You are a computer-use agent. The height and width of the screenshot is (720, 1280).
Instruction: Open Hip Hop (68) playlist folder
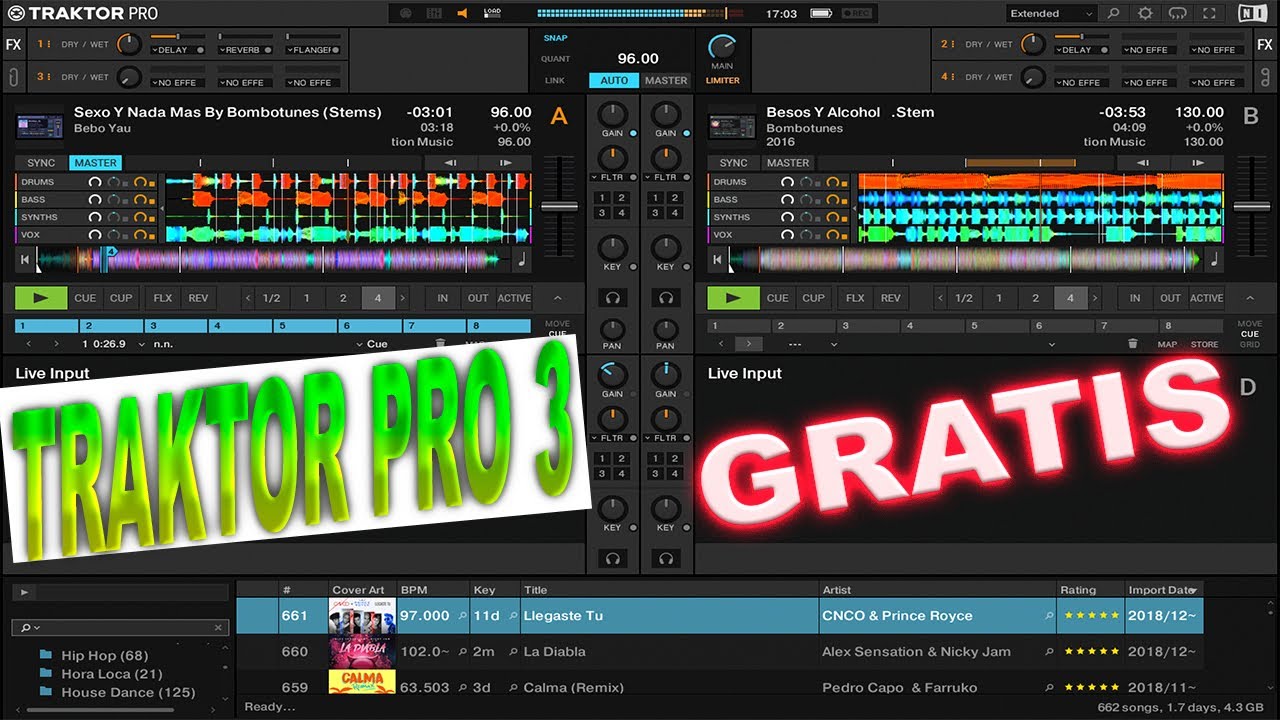(x=93, y=656)
